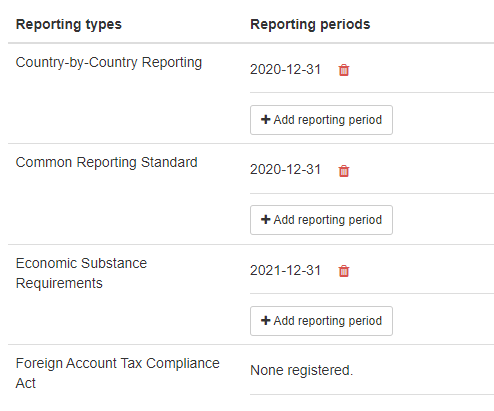This screenshot has width=494, height=411.
Task: Click the 2020-12-31 date for Common Reporting Standard
Action: coord(285,169)
